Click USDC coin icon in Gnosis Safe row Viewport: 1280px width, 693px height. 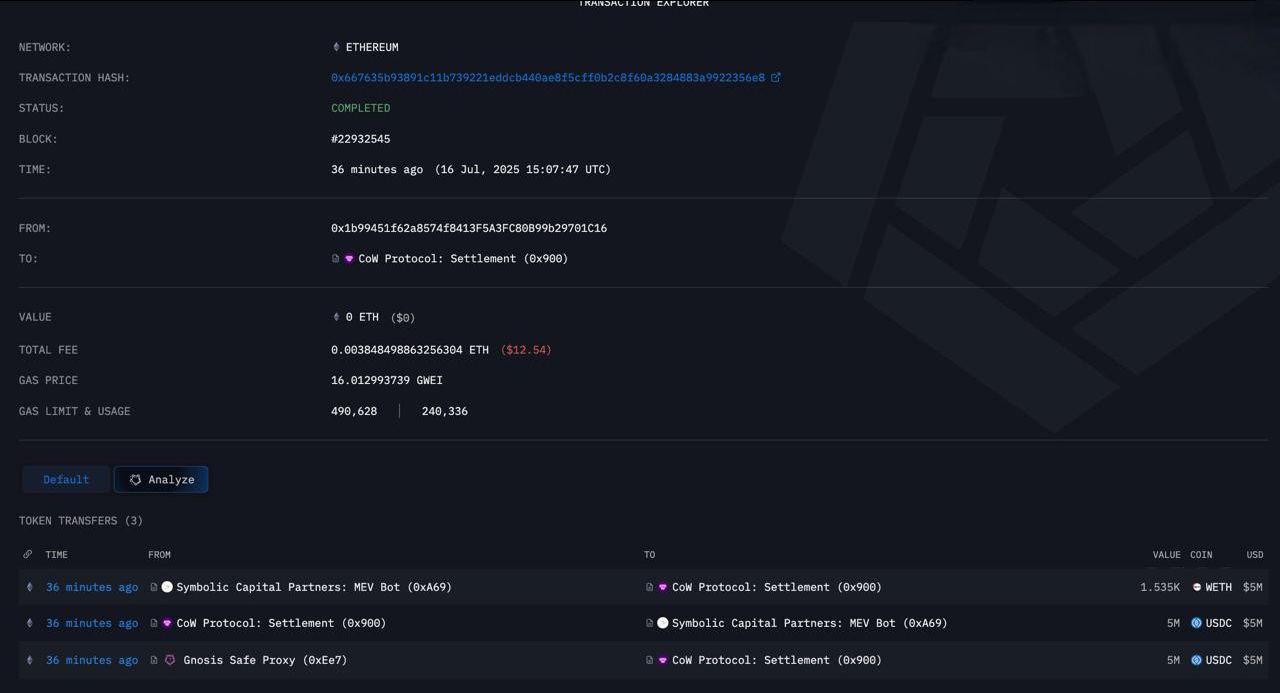coord(1197,661)
